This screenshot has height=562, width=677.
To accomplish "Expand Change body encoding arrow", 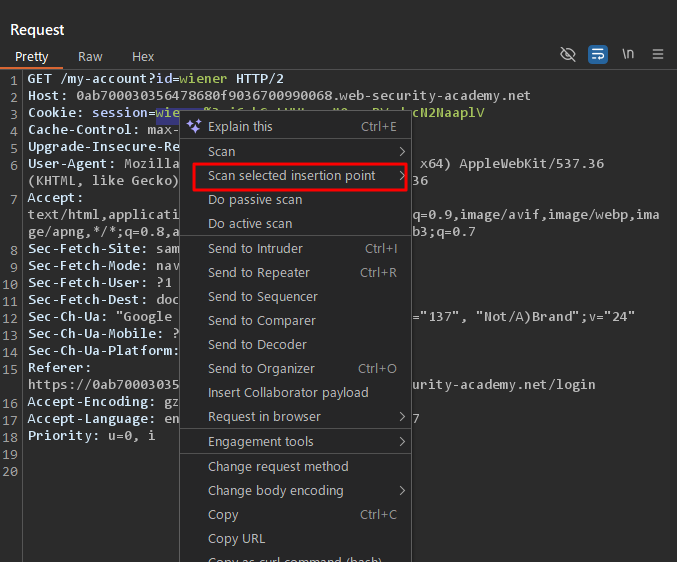I will (402, 490).
